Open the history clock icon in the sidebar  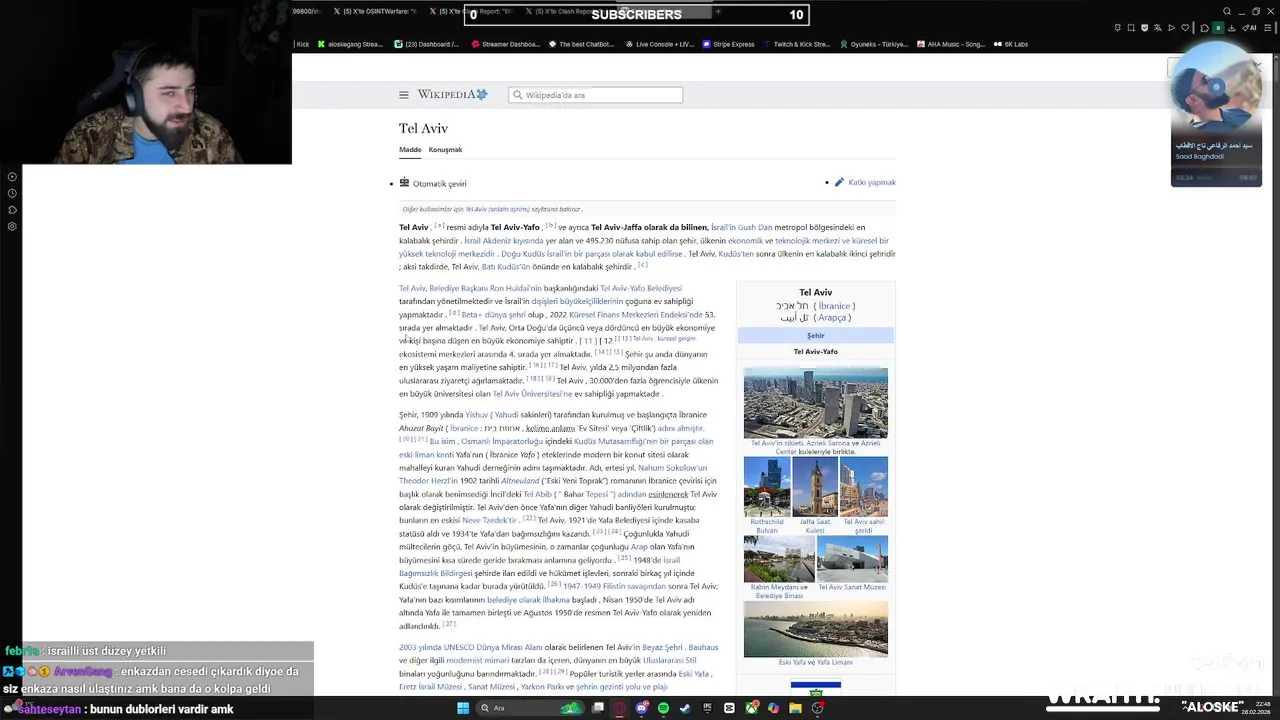[12, 193]
